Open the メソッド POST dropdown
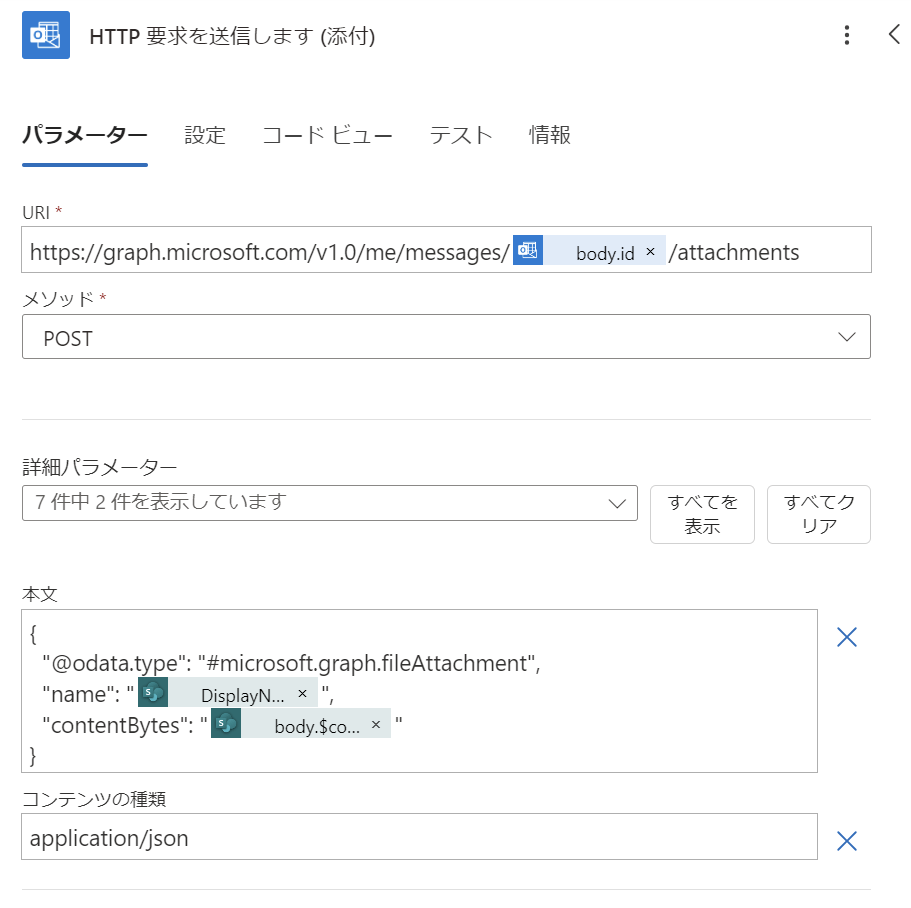This screenshot has width=911, height=908. pyautogui.click(x=446, y=337)
